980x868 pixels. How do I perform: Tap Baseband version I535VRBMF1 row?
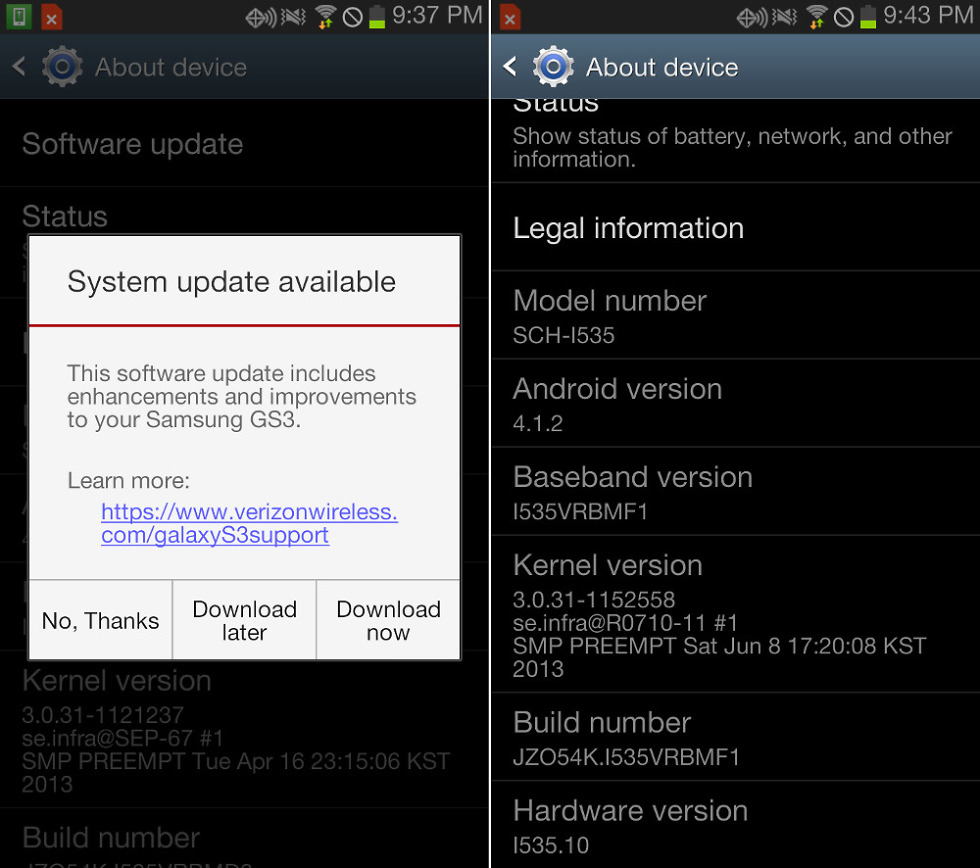click(x=736, y=492)
